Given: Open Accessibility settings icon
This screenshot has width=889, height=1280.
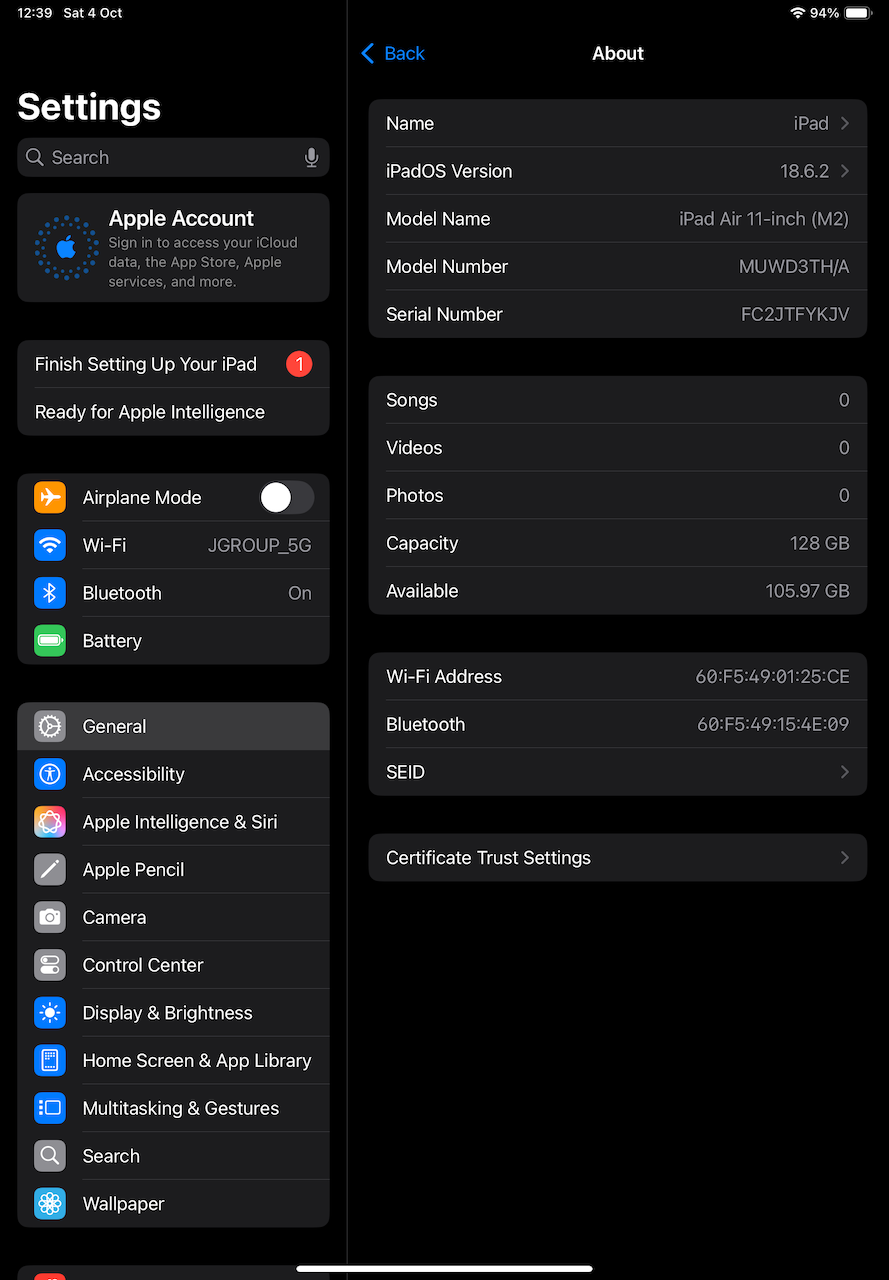Looking at the screenshot, I should [50, 774].
